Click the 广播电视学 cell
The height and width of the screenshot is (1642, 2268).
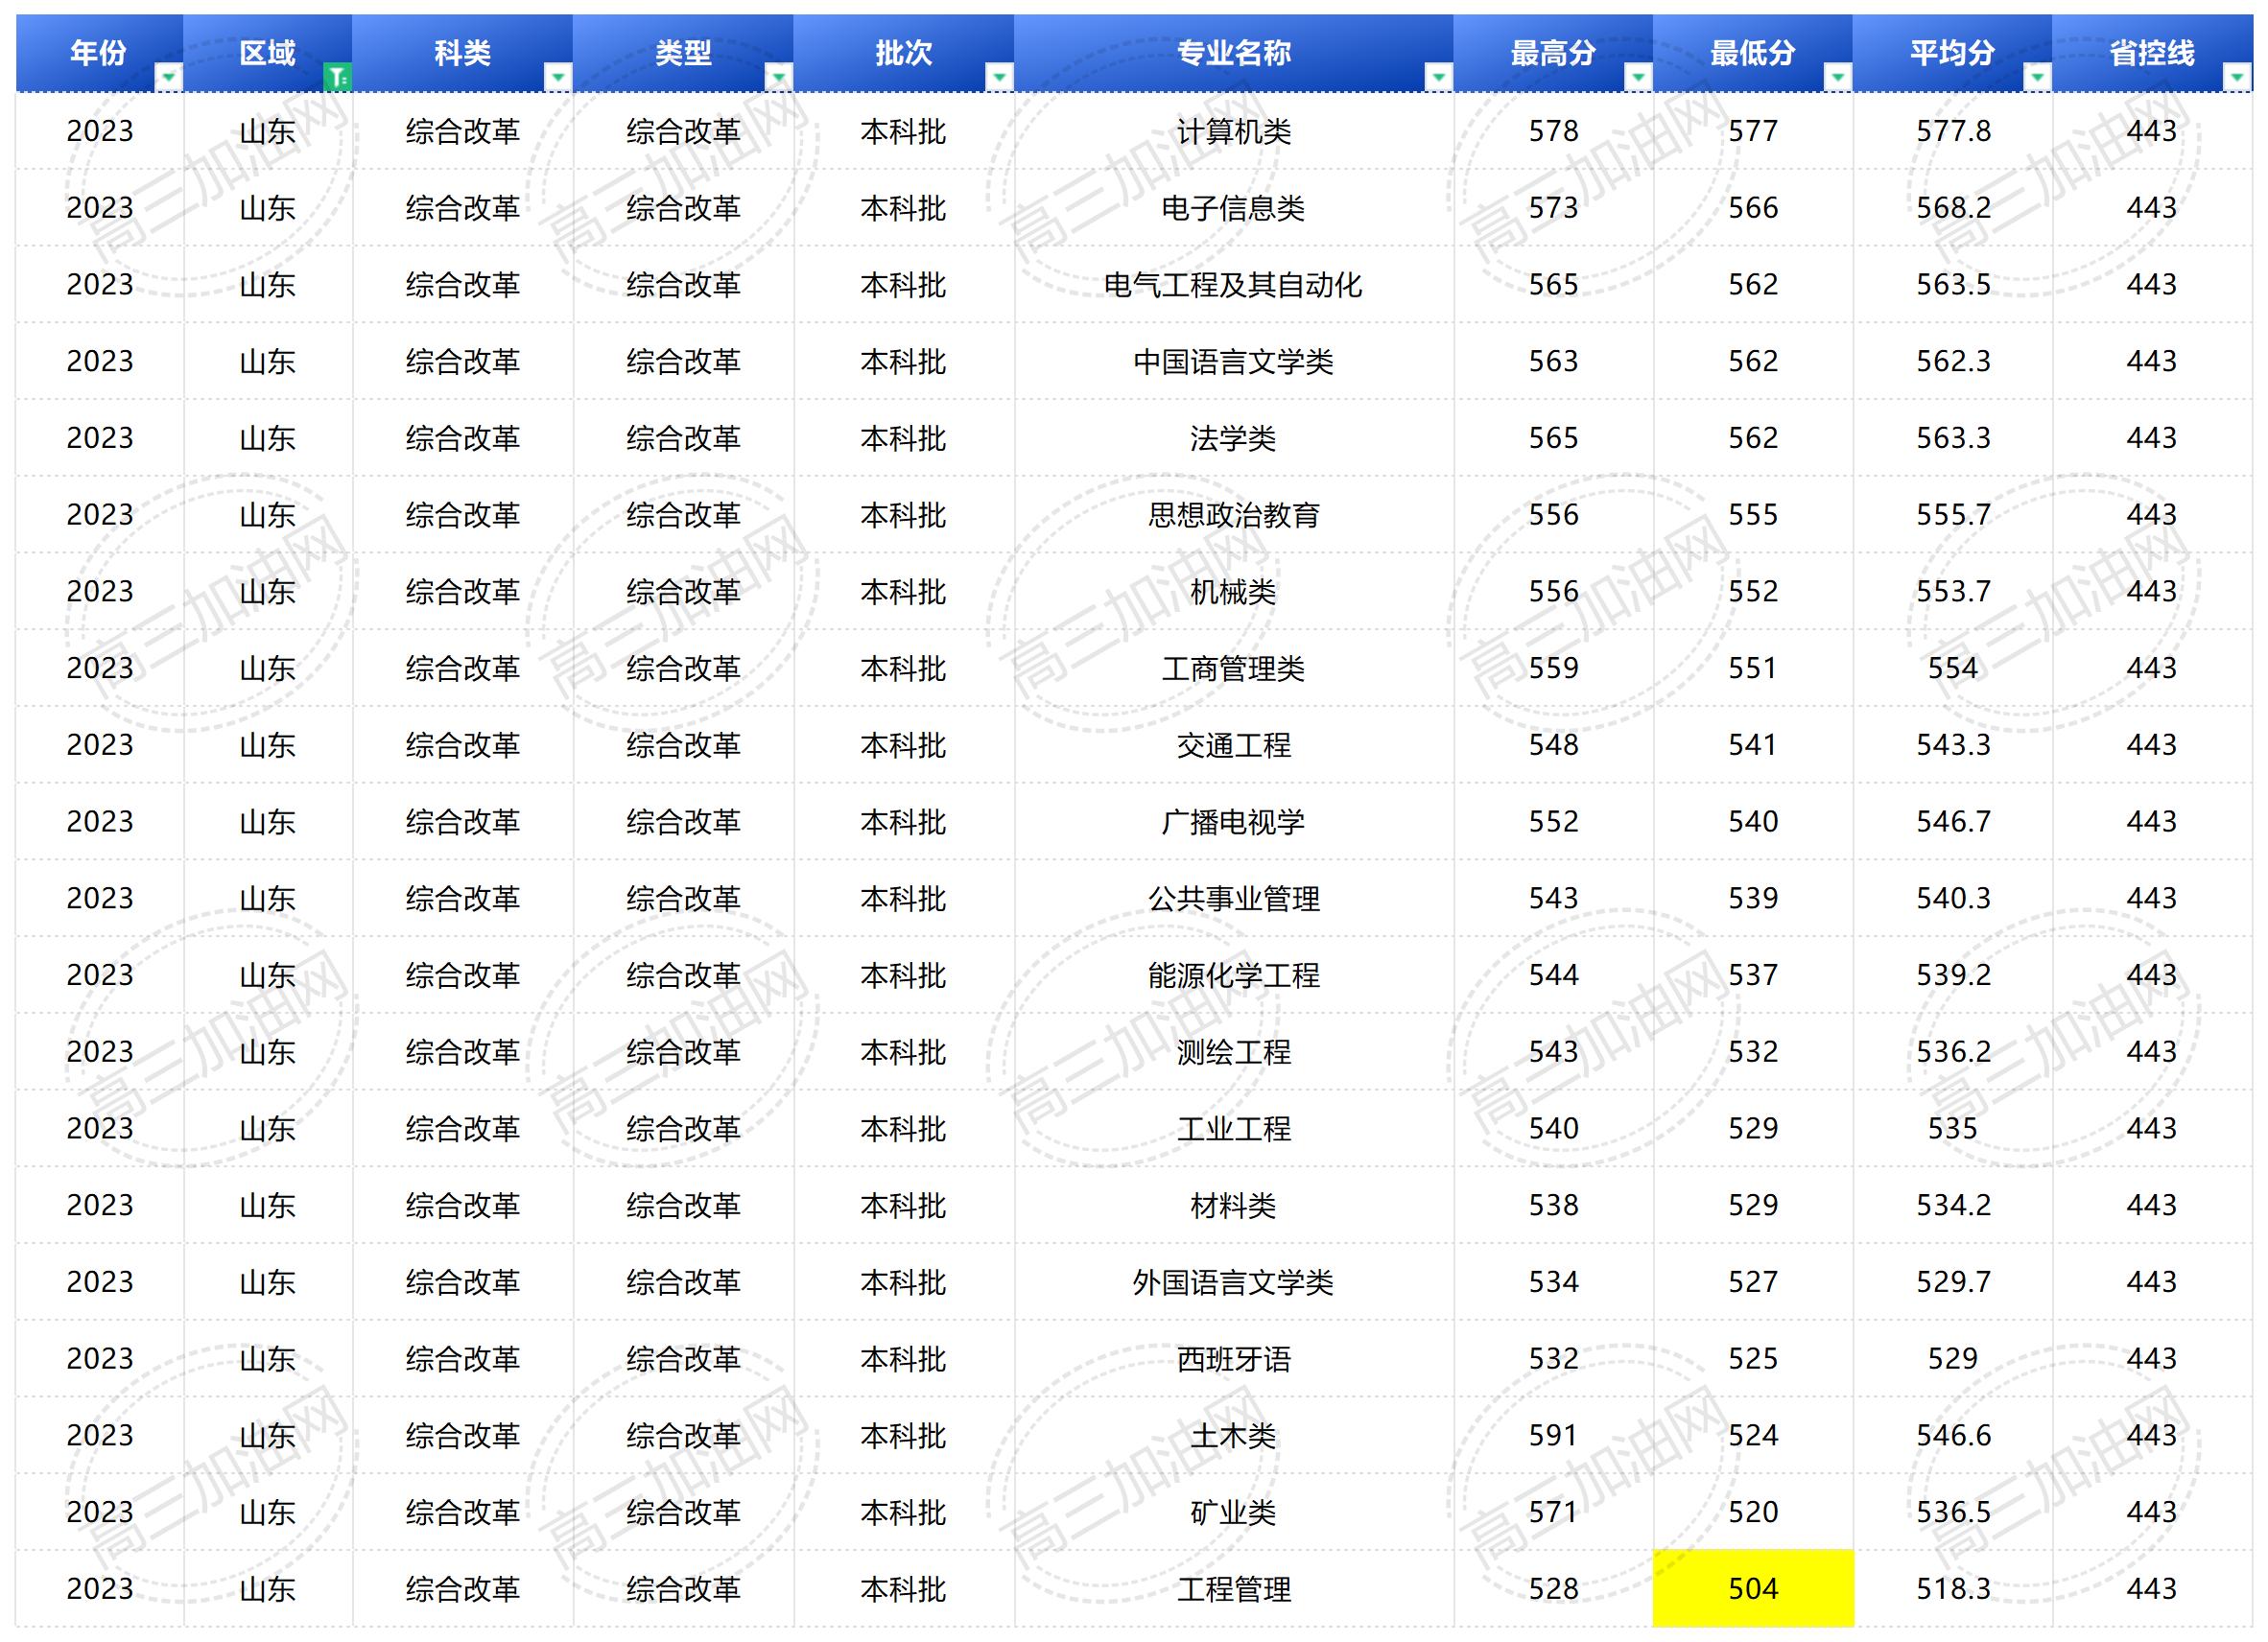[1234, 822]
